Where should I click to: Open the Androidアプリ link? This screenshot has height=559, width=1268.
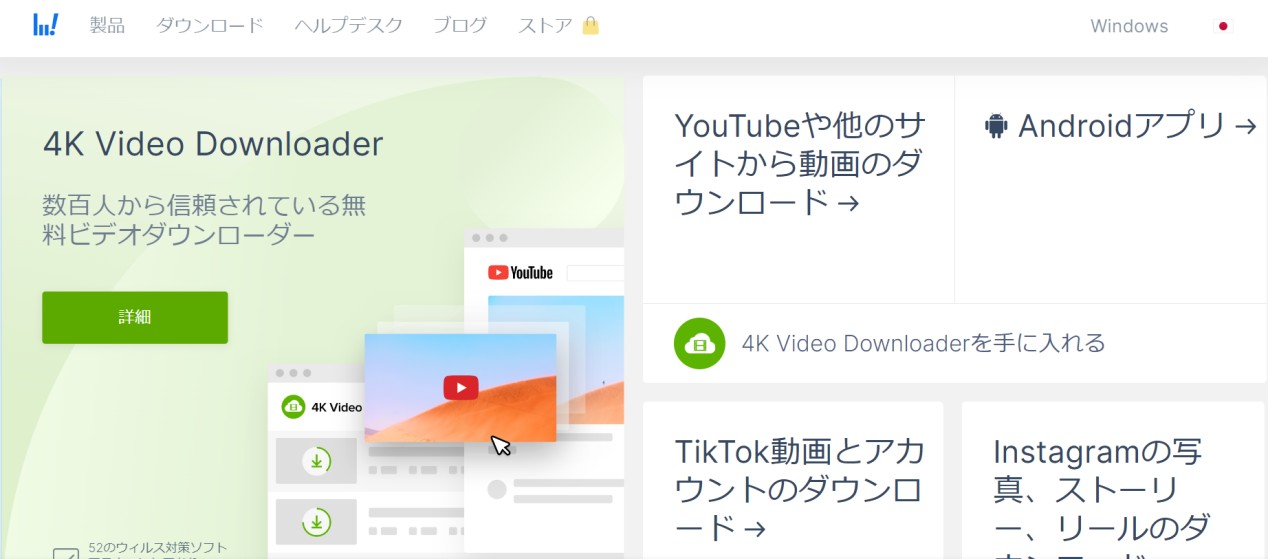1120,127
